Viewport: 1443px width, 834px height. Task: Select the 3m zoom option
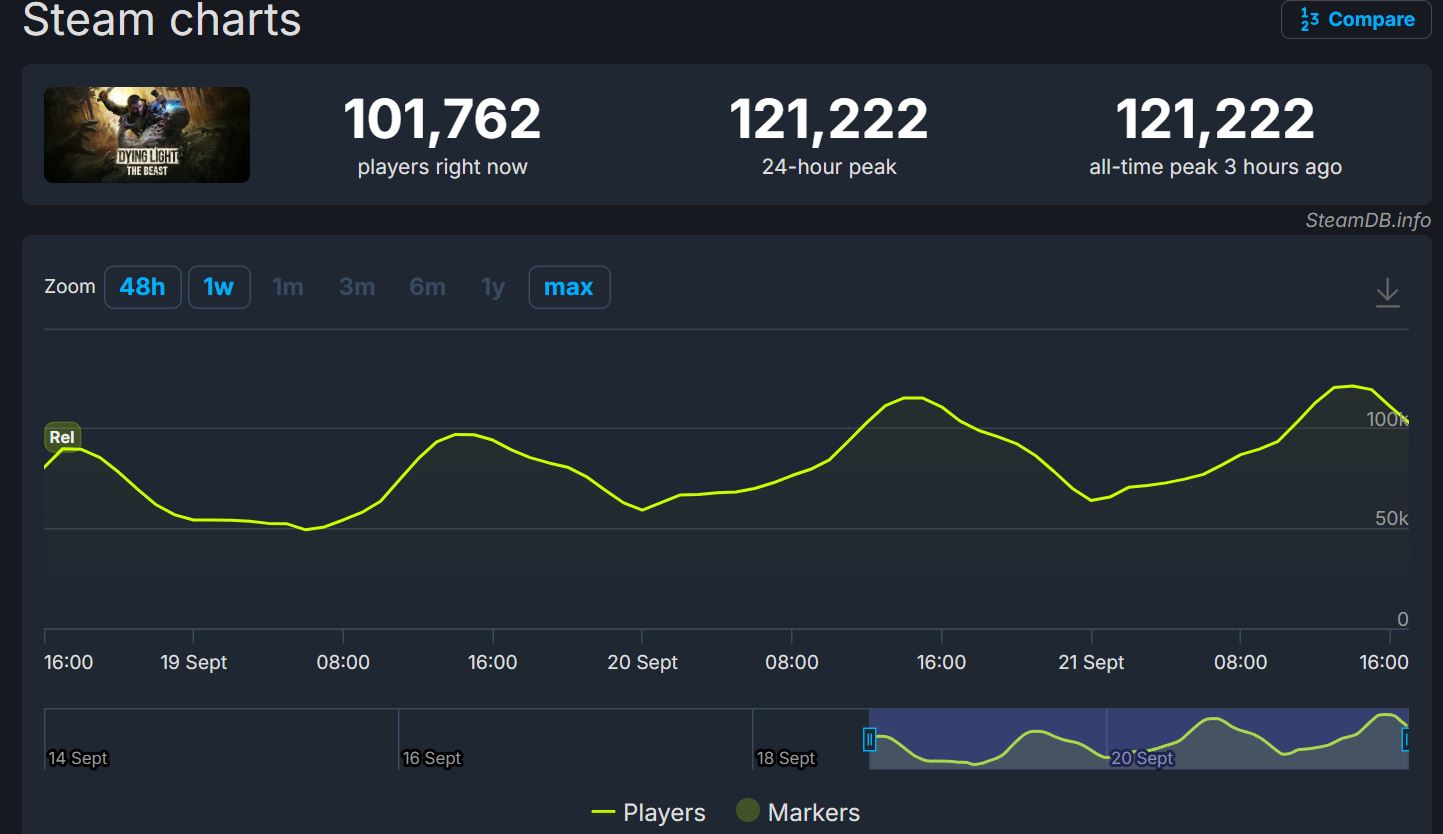[357, 287]
